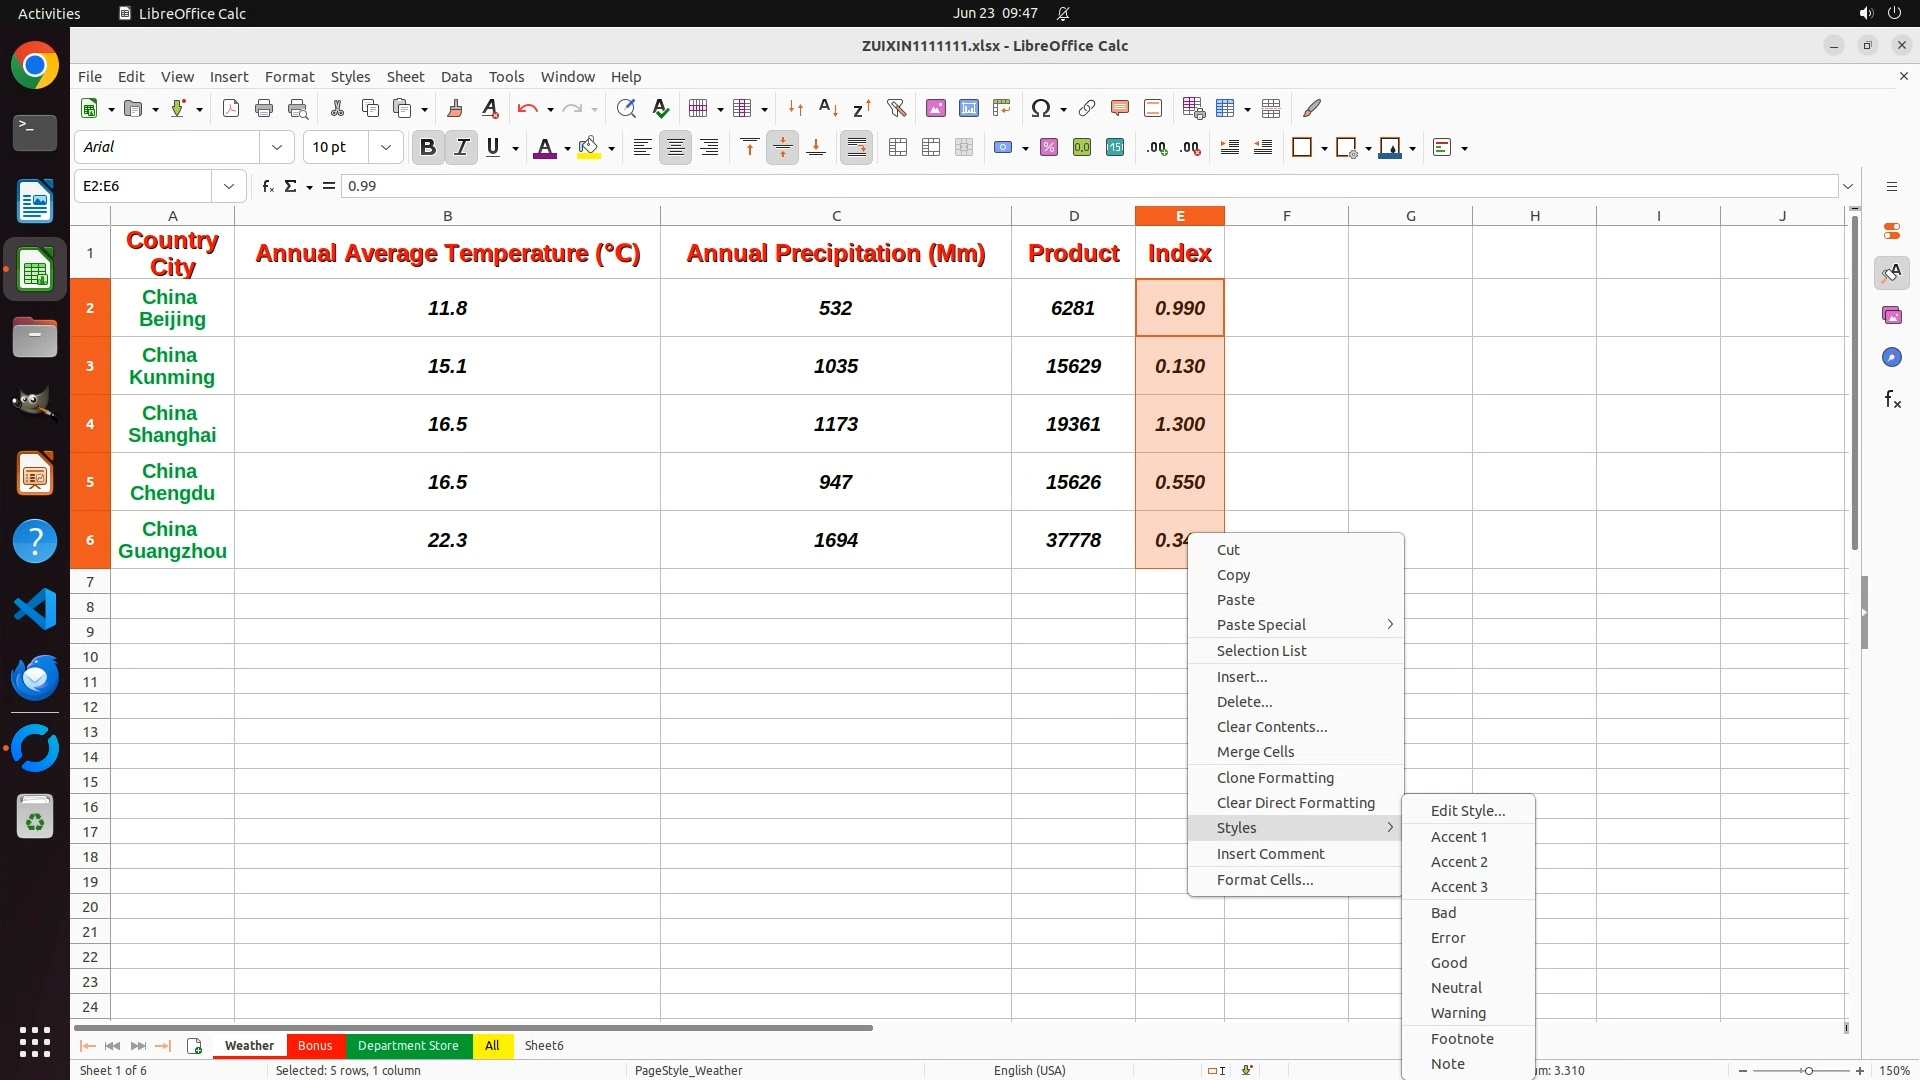Switch to the Department Store sheet tab
This screenshot has height=1080, width=1920.
pyautogui.click(x=408, y=1046)
